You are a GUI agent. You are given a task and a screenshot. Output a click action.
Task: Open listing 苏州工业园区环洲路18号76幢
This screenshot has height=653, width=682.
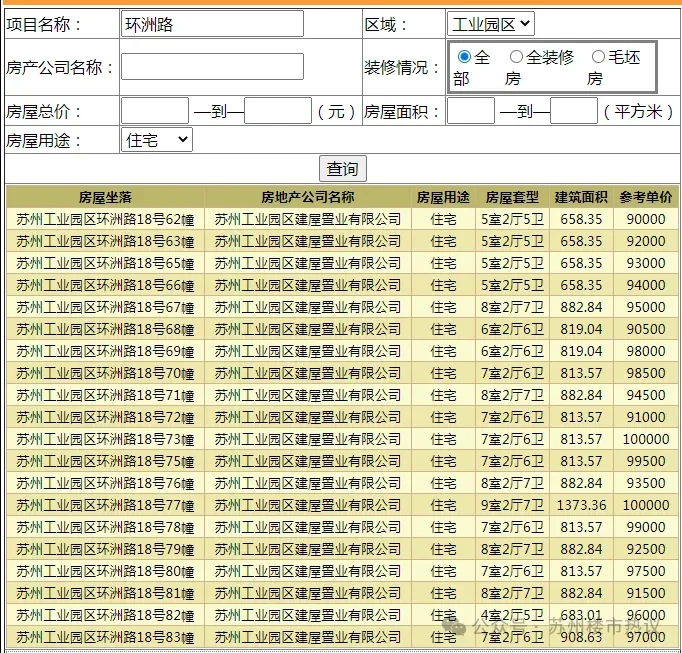tap(105, 483)
